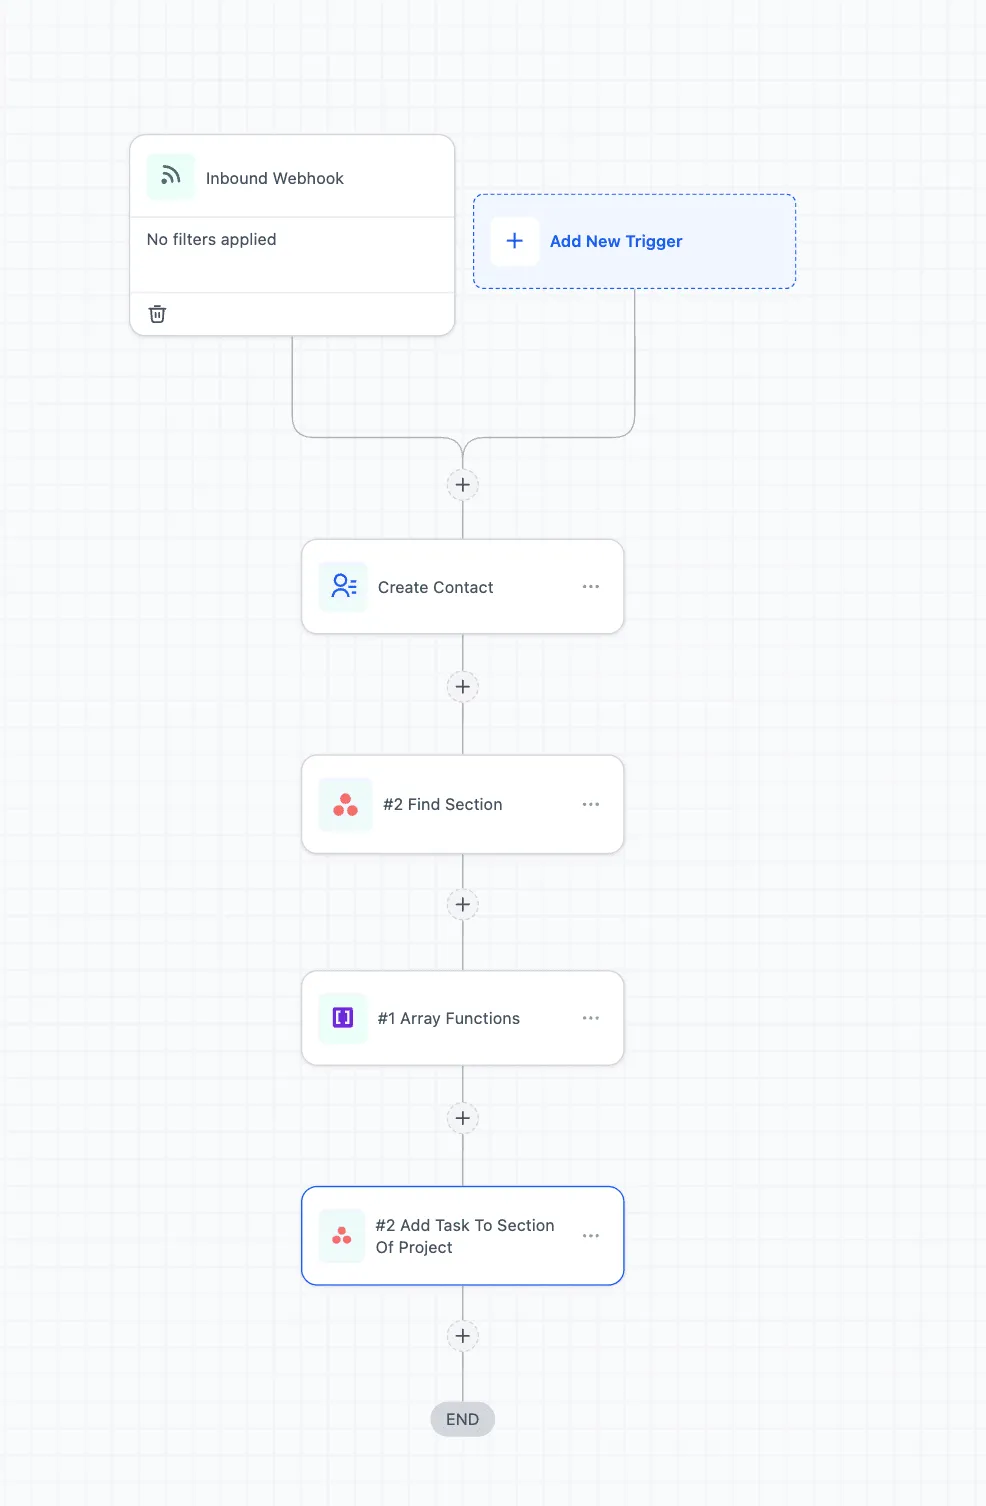This screenshot has width=986, height=1506.
Task: Add step between Find Section and Array Functions
Action: click(x=463, y=905)
